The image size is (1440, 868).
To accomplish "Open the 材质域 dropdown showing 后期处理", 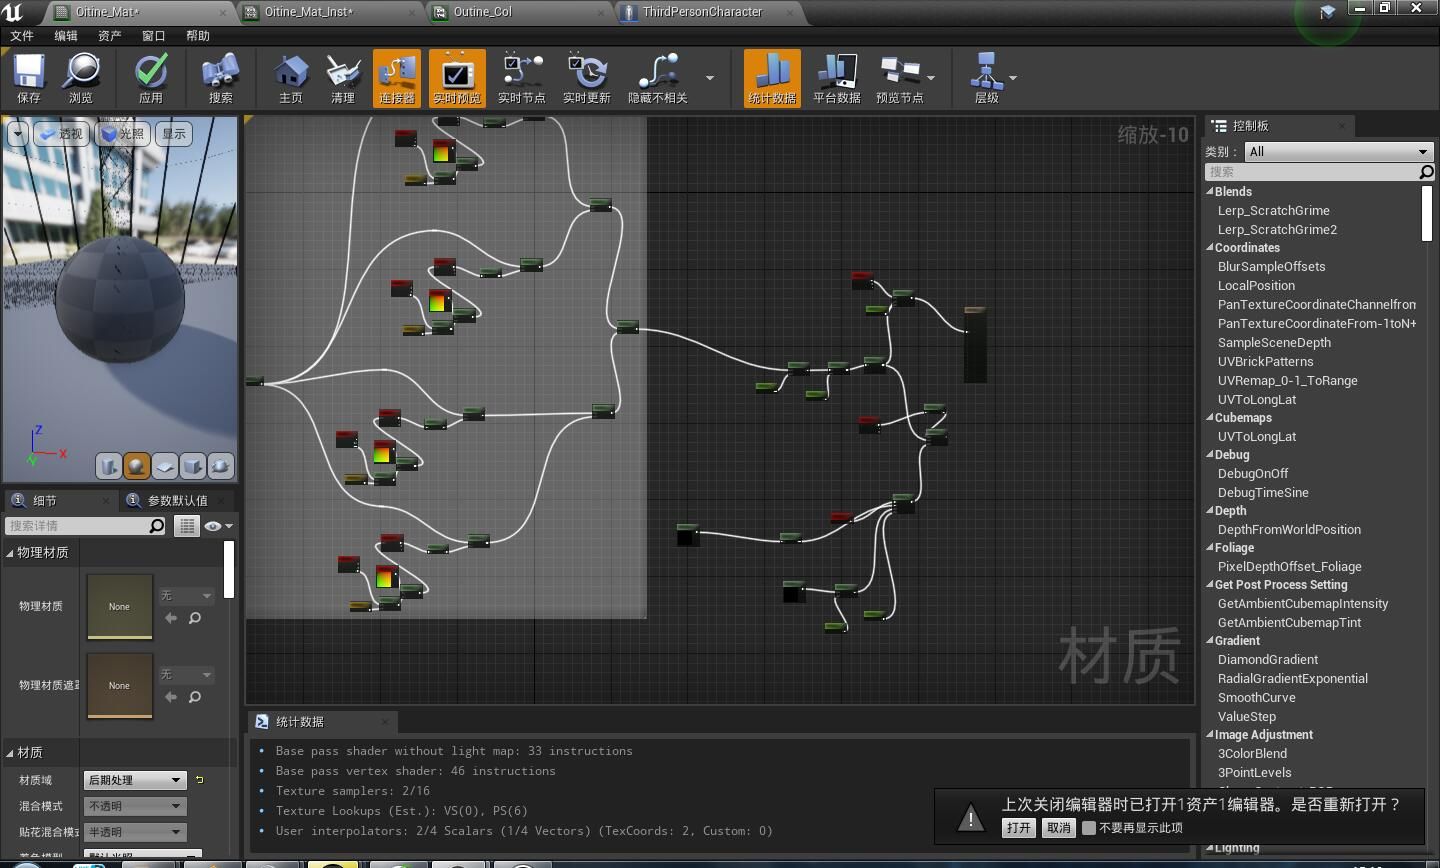I will coord(135,780).
